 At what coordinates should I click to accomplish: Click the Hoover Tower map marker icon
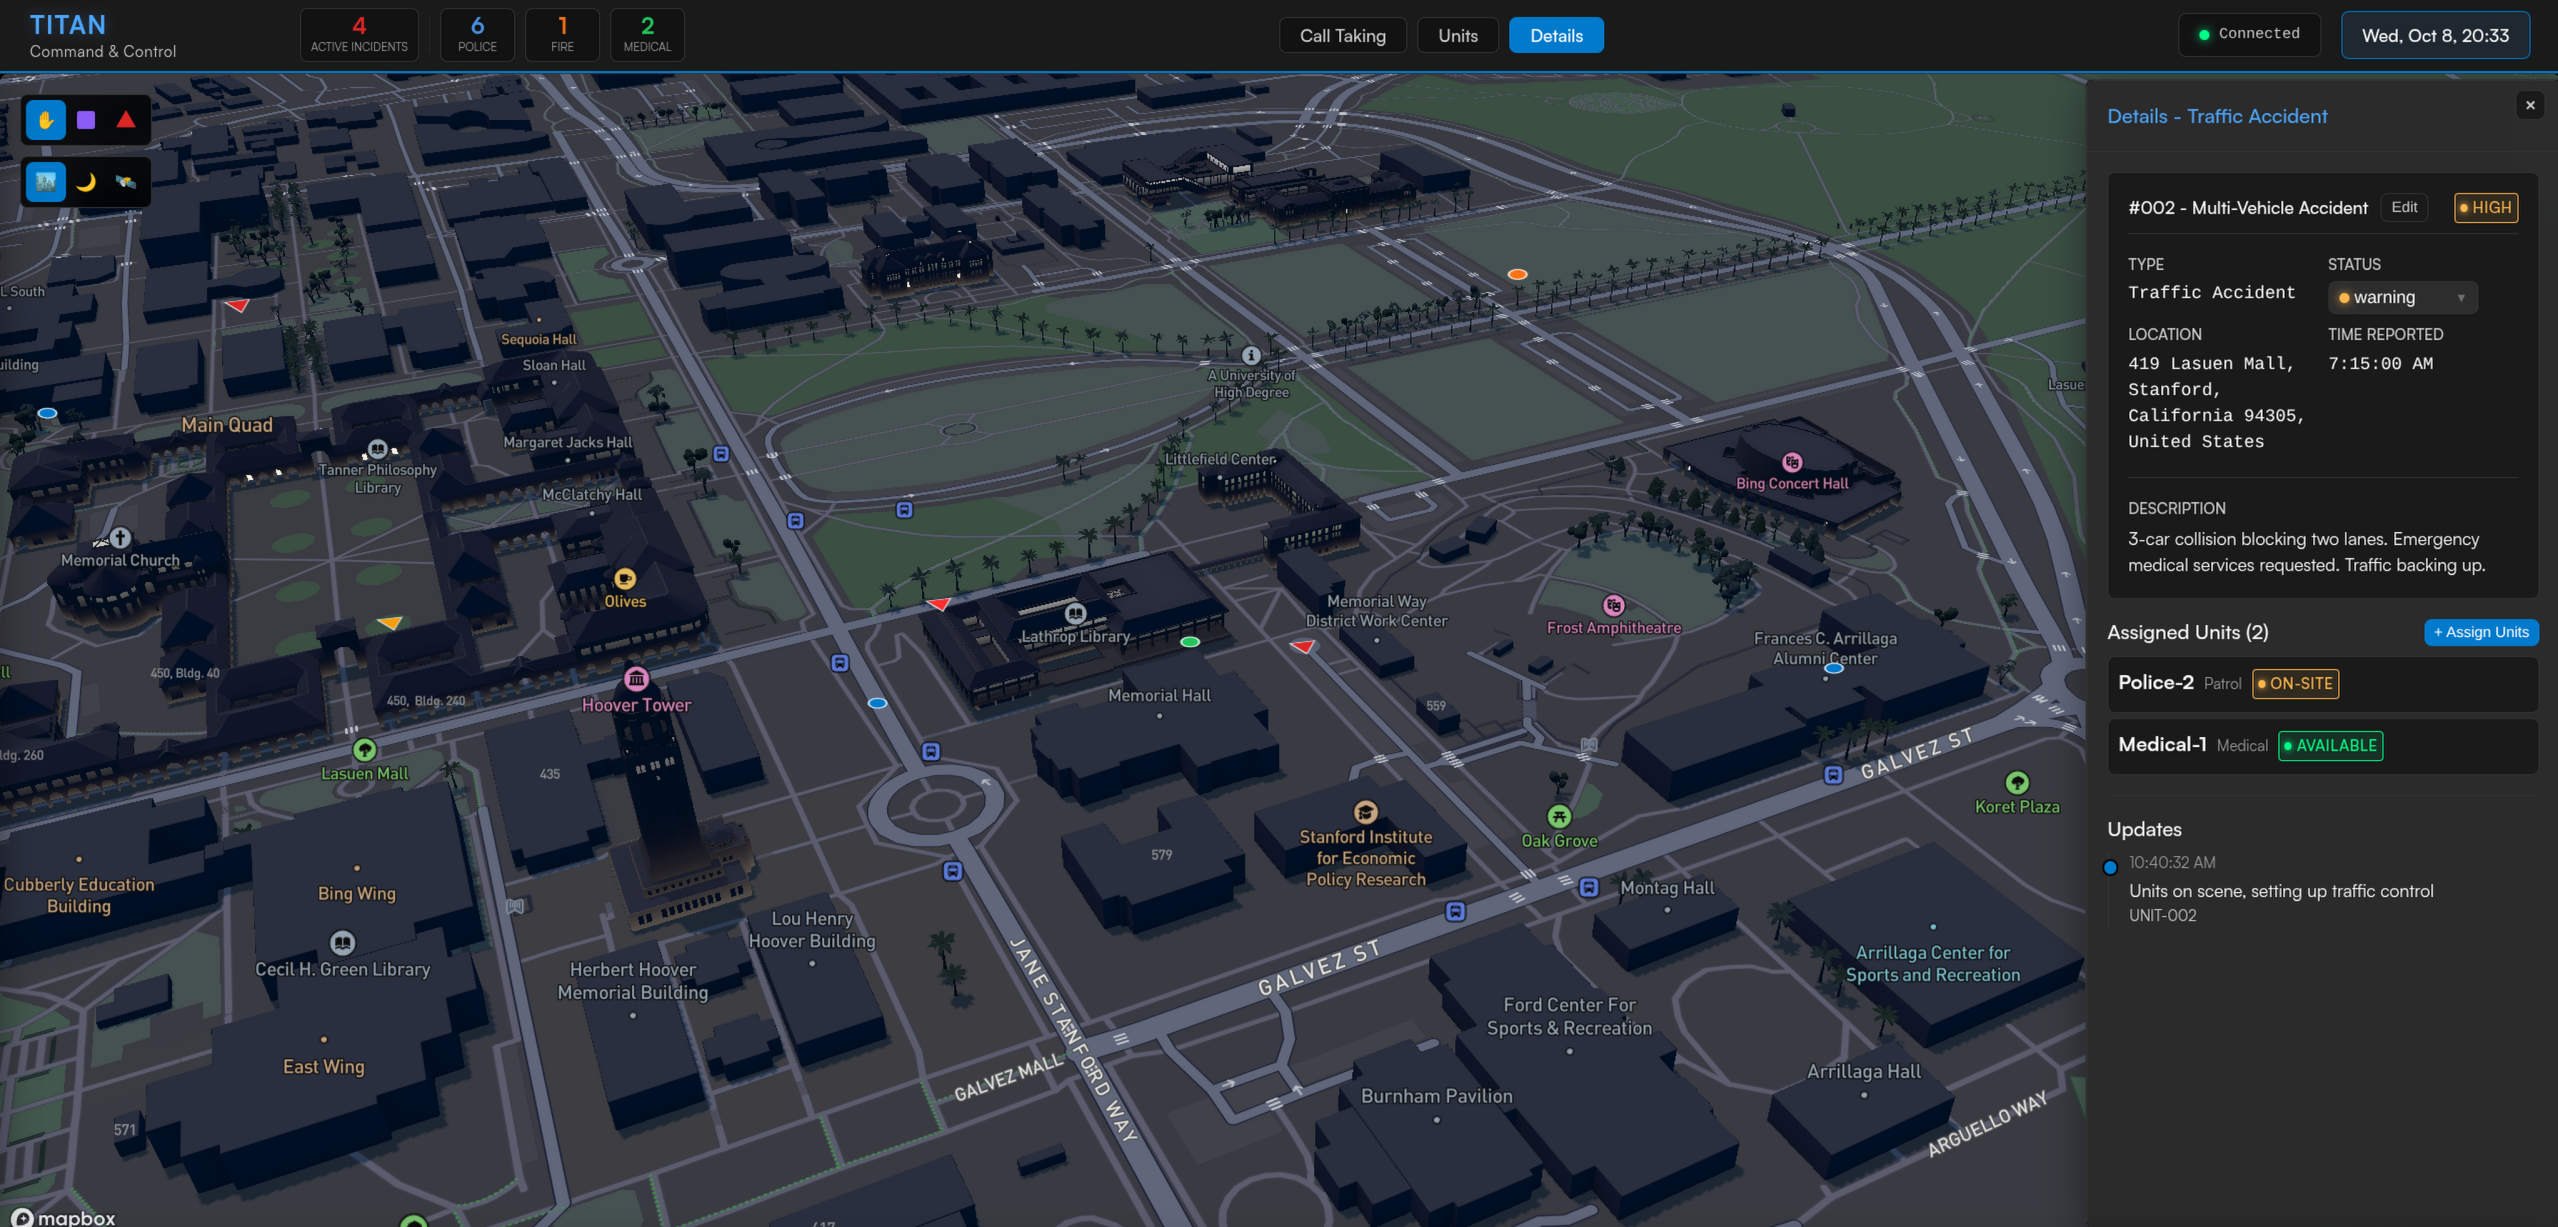[x=636, y=679]
